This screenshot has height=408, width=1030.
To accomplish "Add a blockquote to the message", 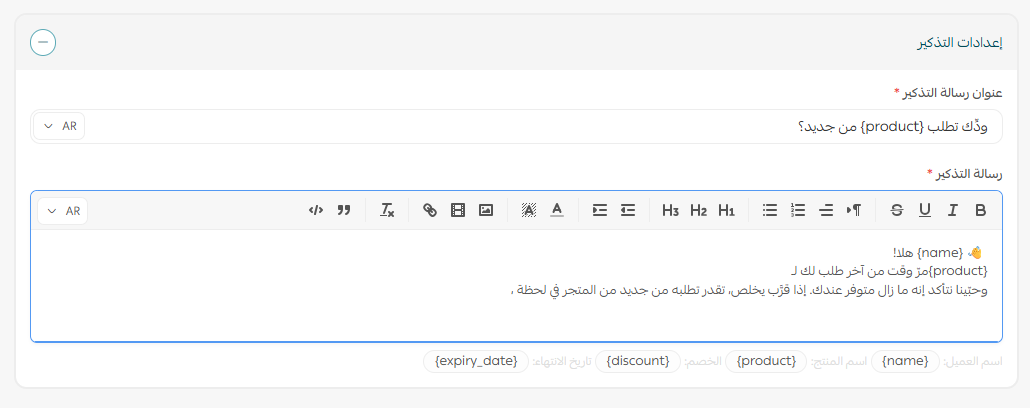I will [x=344, y=210].
